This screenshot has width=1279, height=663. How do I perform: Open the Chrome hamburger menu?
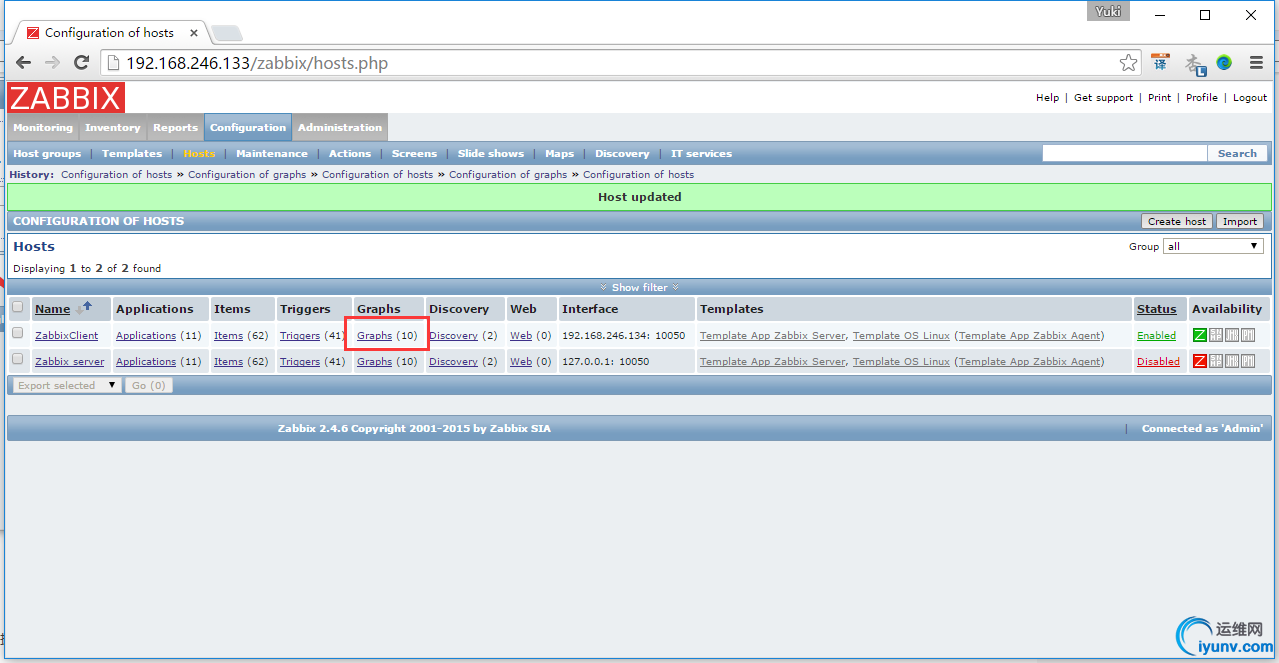point(1256,63)
